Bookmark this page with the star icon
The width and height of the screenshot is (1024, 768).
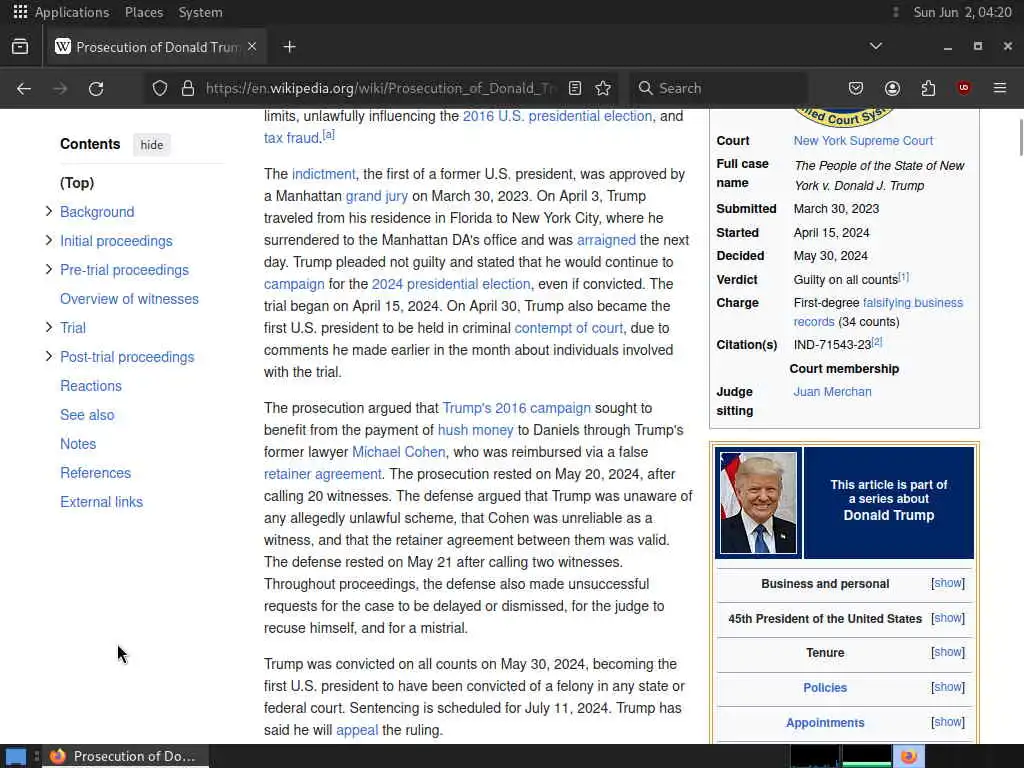[603, 88]
